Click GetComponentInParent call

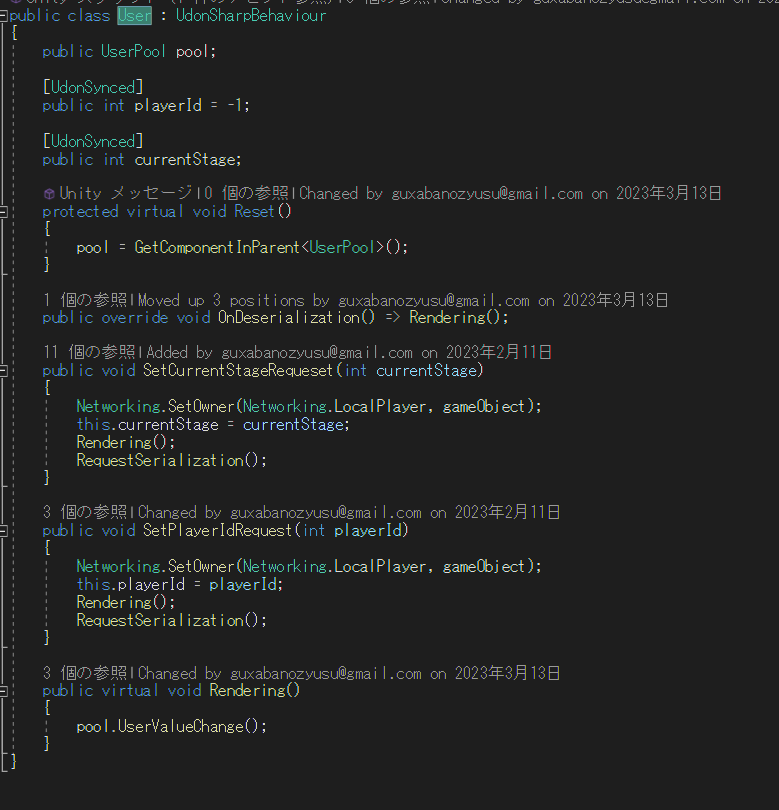[217, 247]
